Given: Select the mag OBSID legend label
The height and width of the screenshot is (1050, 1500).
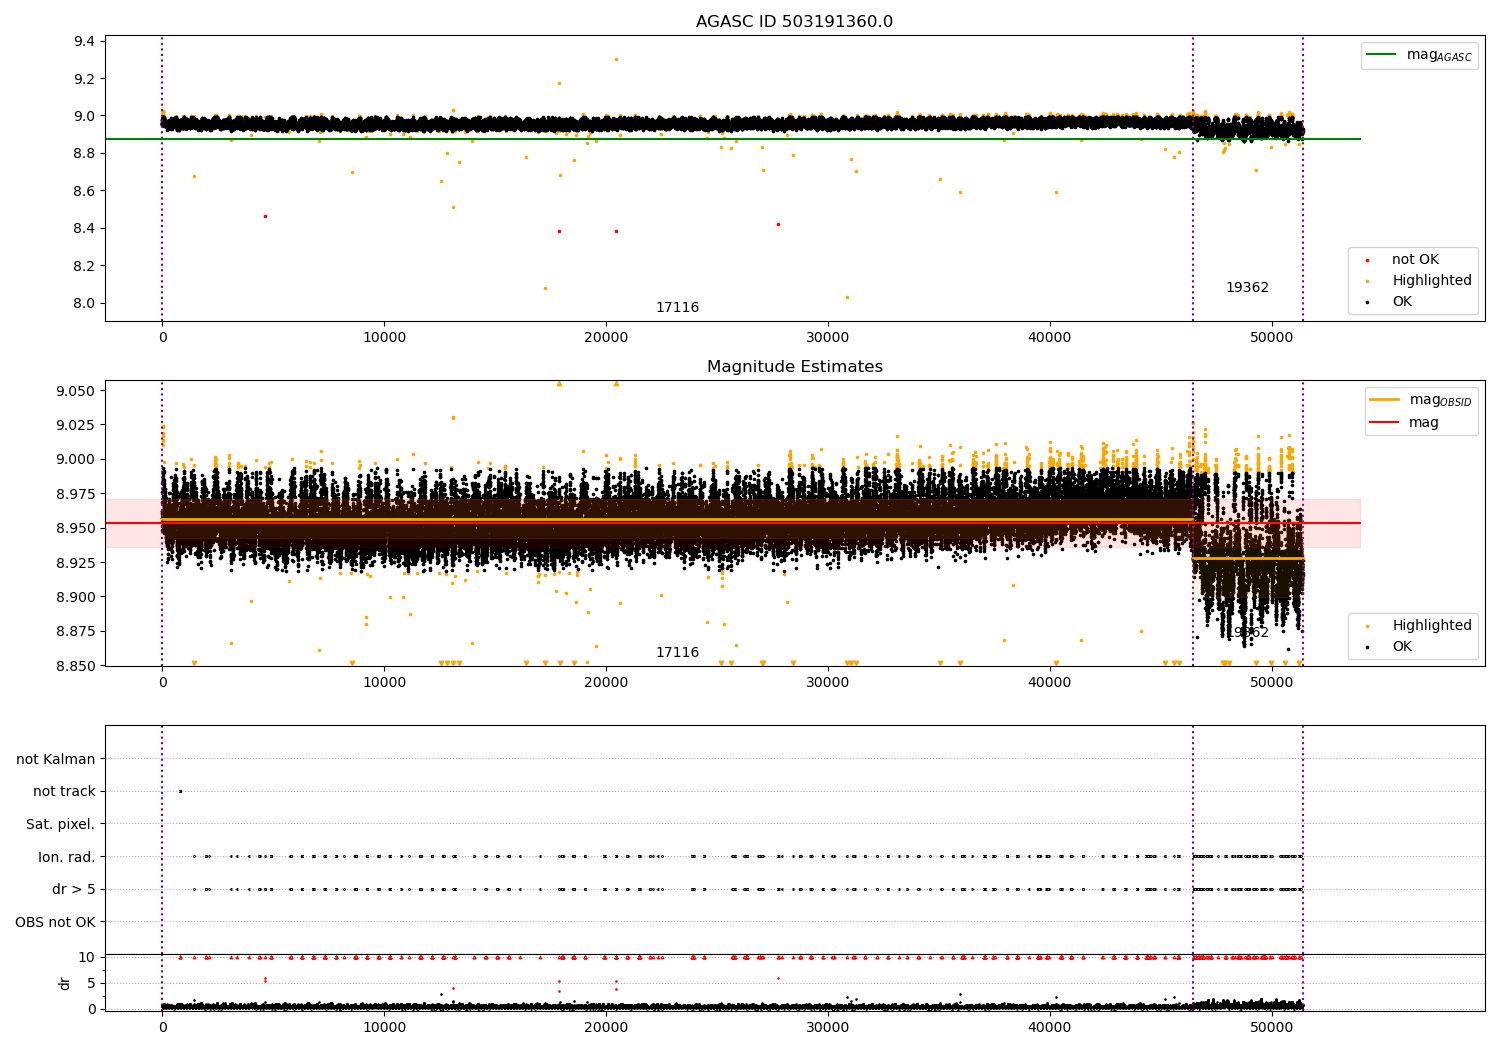Looking at the screenshot, I should pyautogui.click(x=1440, y=400).
